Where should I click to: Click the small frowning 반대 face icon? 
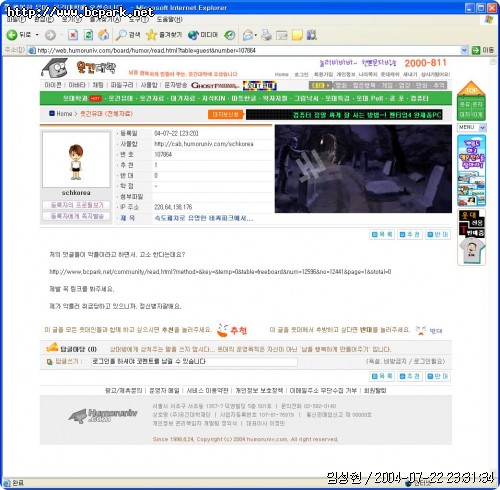(x=429, y=330)
